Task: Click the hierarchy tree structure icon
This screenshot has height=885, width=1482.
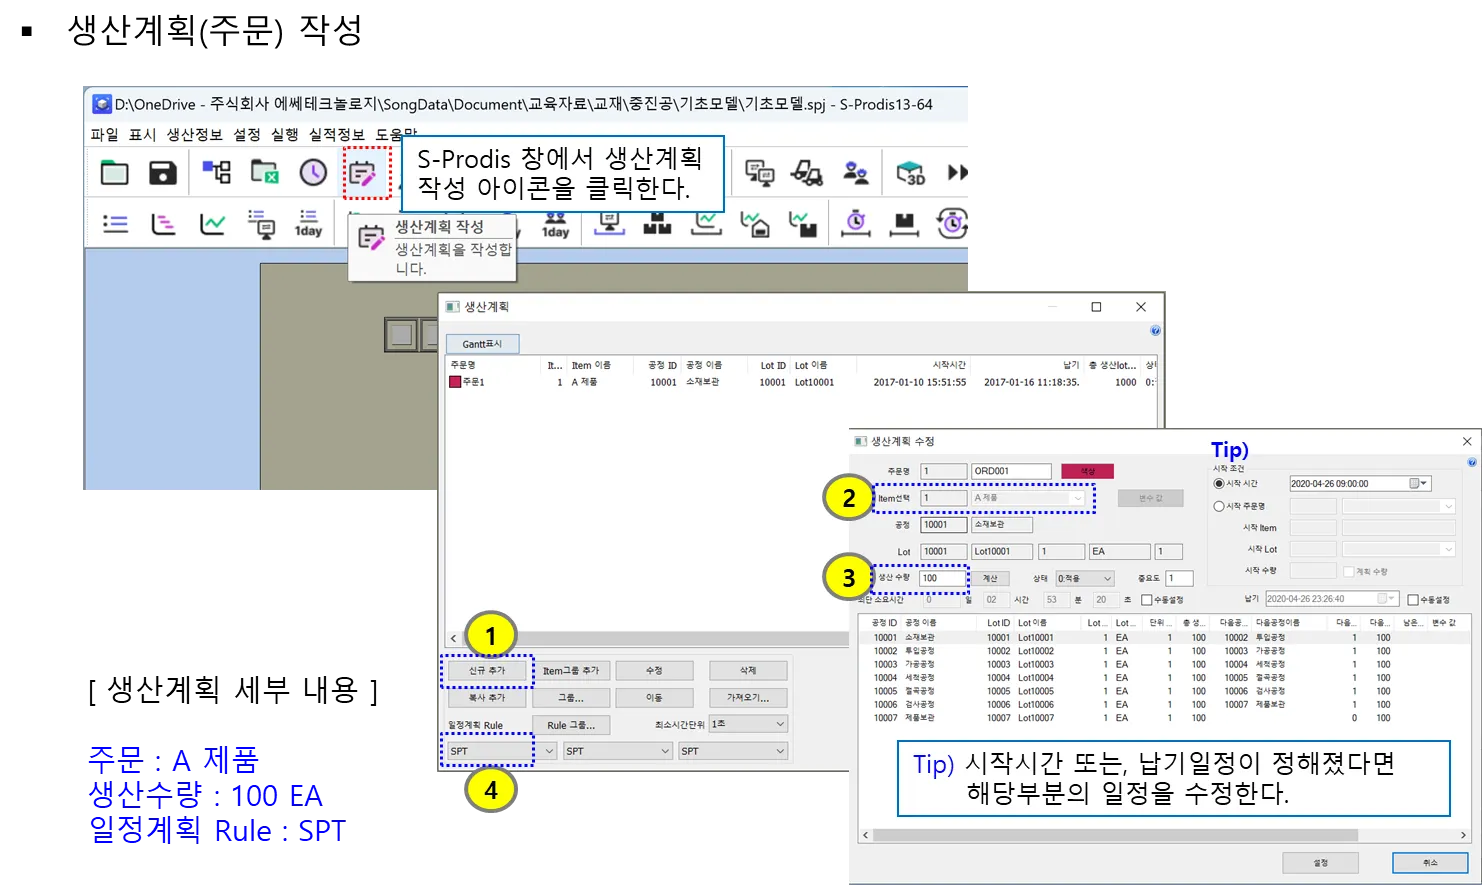Action: [x=216, y=173]
